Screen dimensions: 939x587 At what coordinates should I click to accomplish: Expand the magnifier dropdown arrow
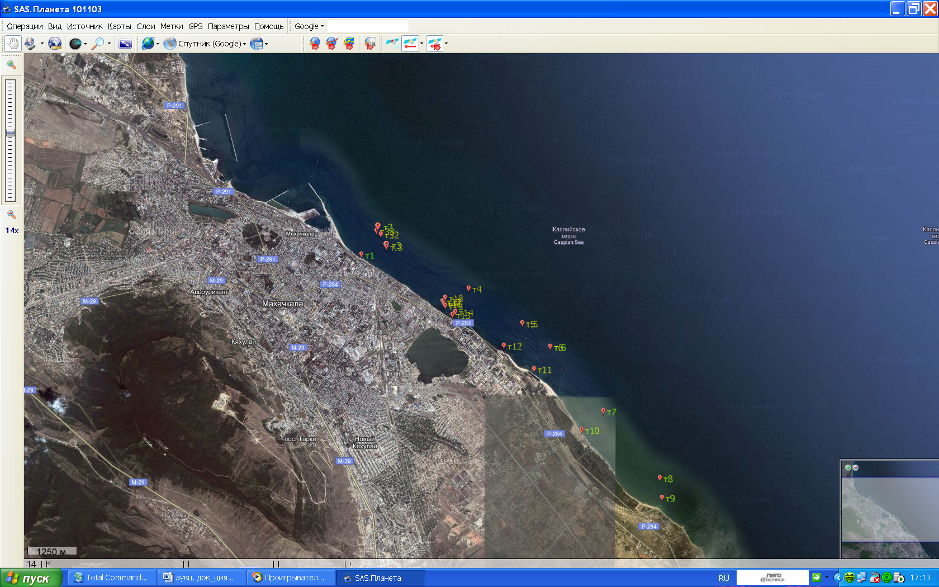(x=109, y=44)
